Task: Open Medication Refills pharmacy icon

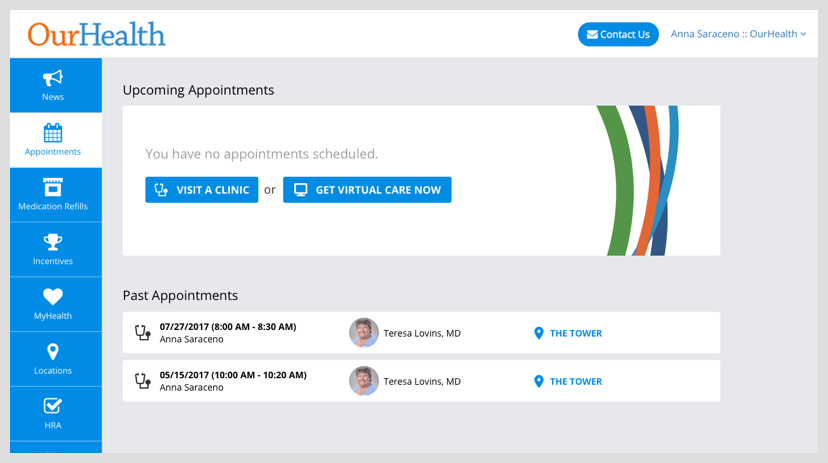Action: point(53,187)
